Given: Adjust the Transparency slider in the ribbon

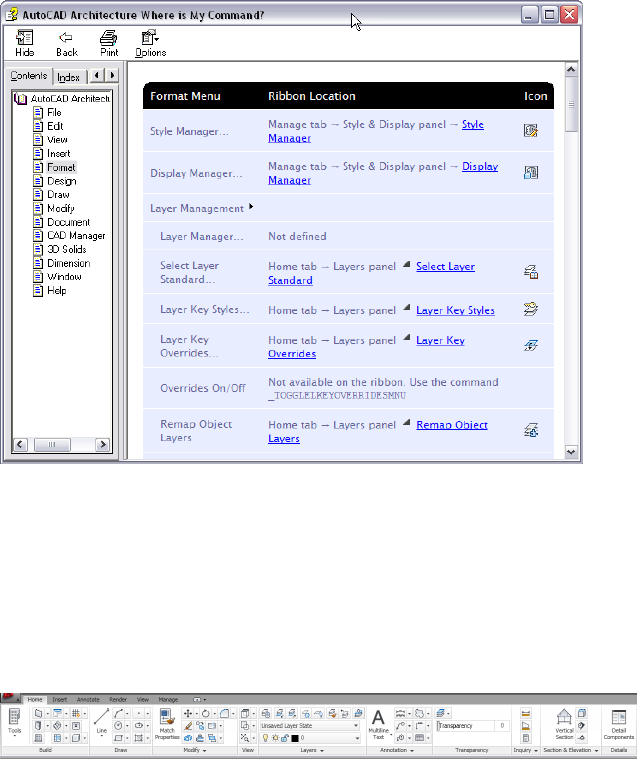Looking at the screenshot, I should [466, 726].
